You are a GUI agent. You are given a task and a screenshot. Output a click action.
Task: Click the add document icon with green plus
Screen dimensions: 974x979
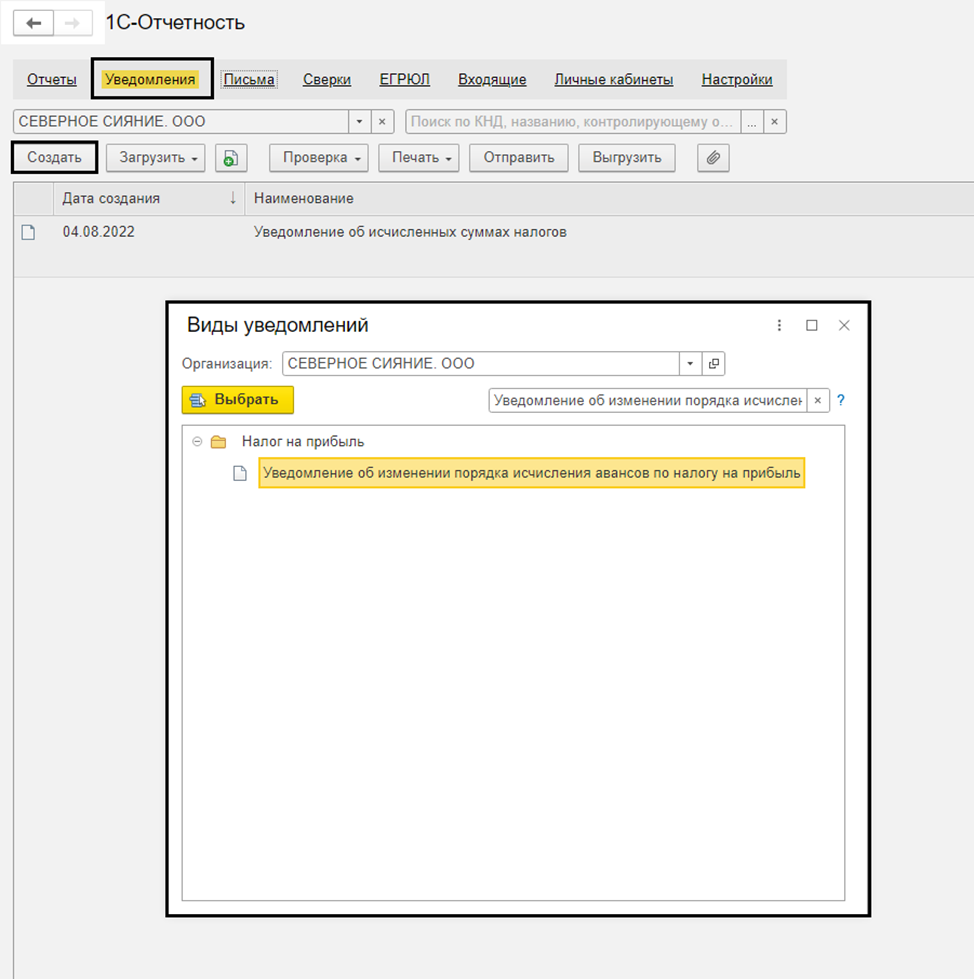[231, 158]
